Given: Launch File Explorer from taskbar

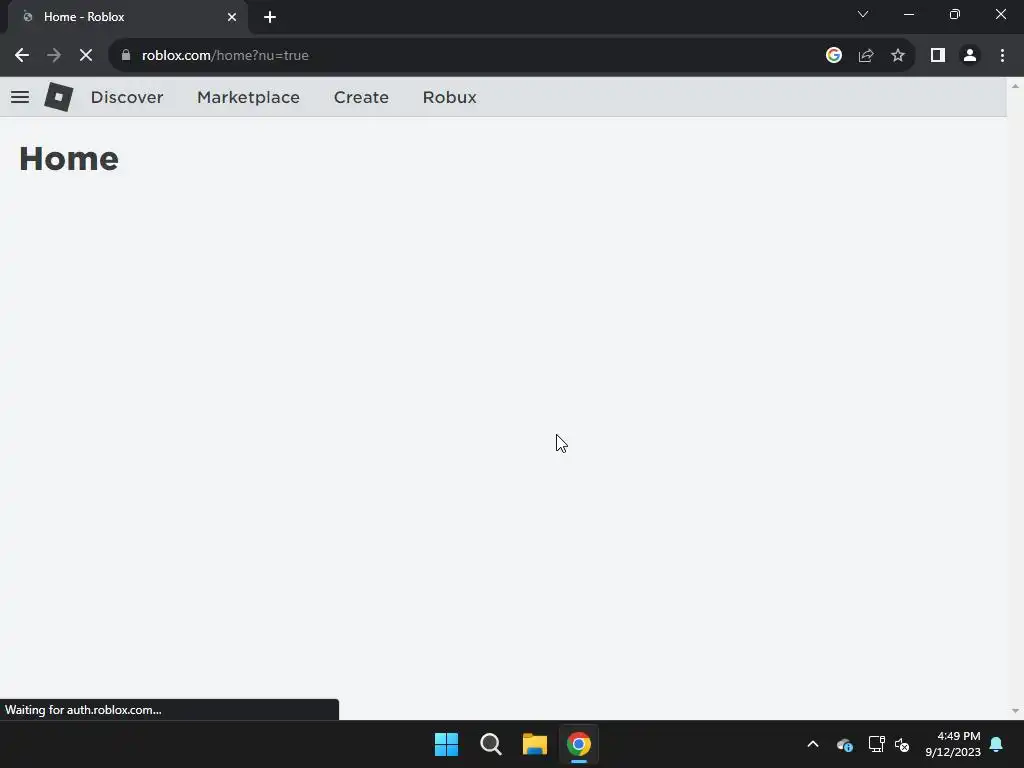Looking at the screenshot, I should [535, 744].
